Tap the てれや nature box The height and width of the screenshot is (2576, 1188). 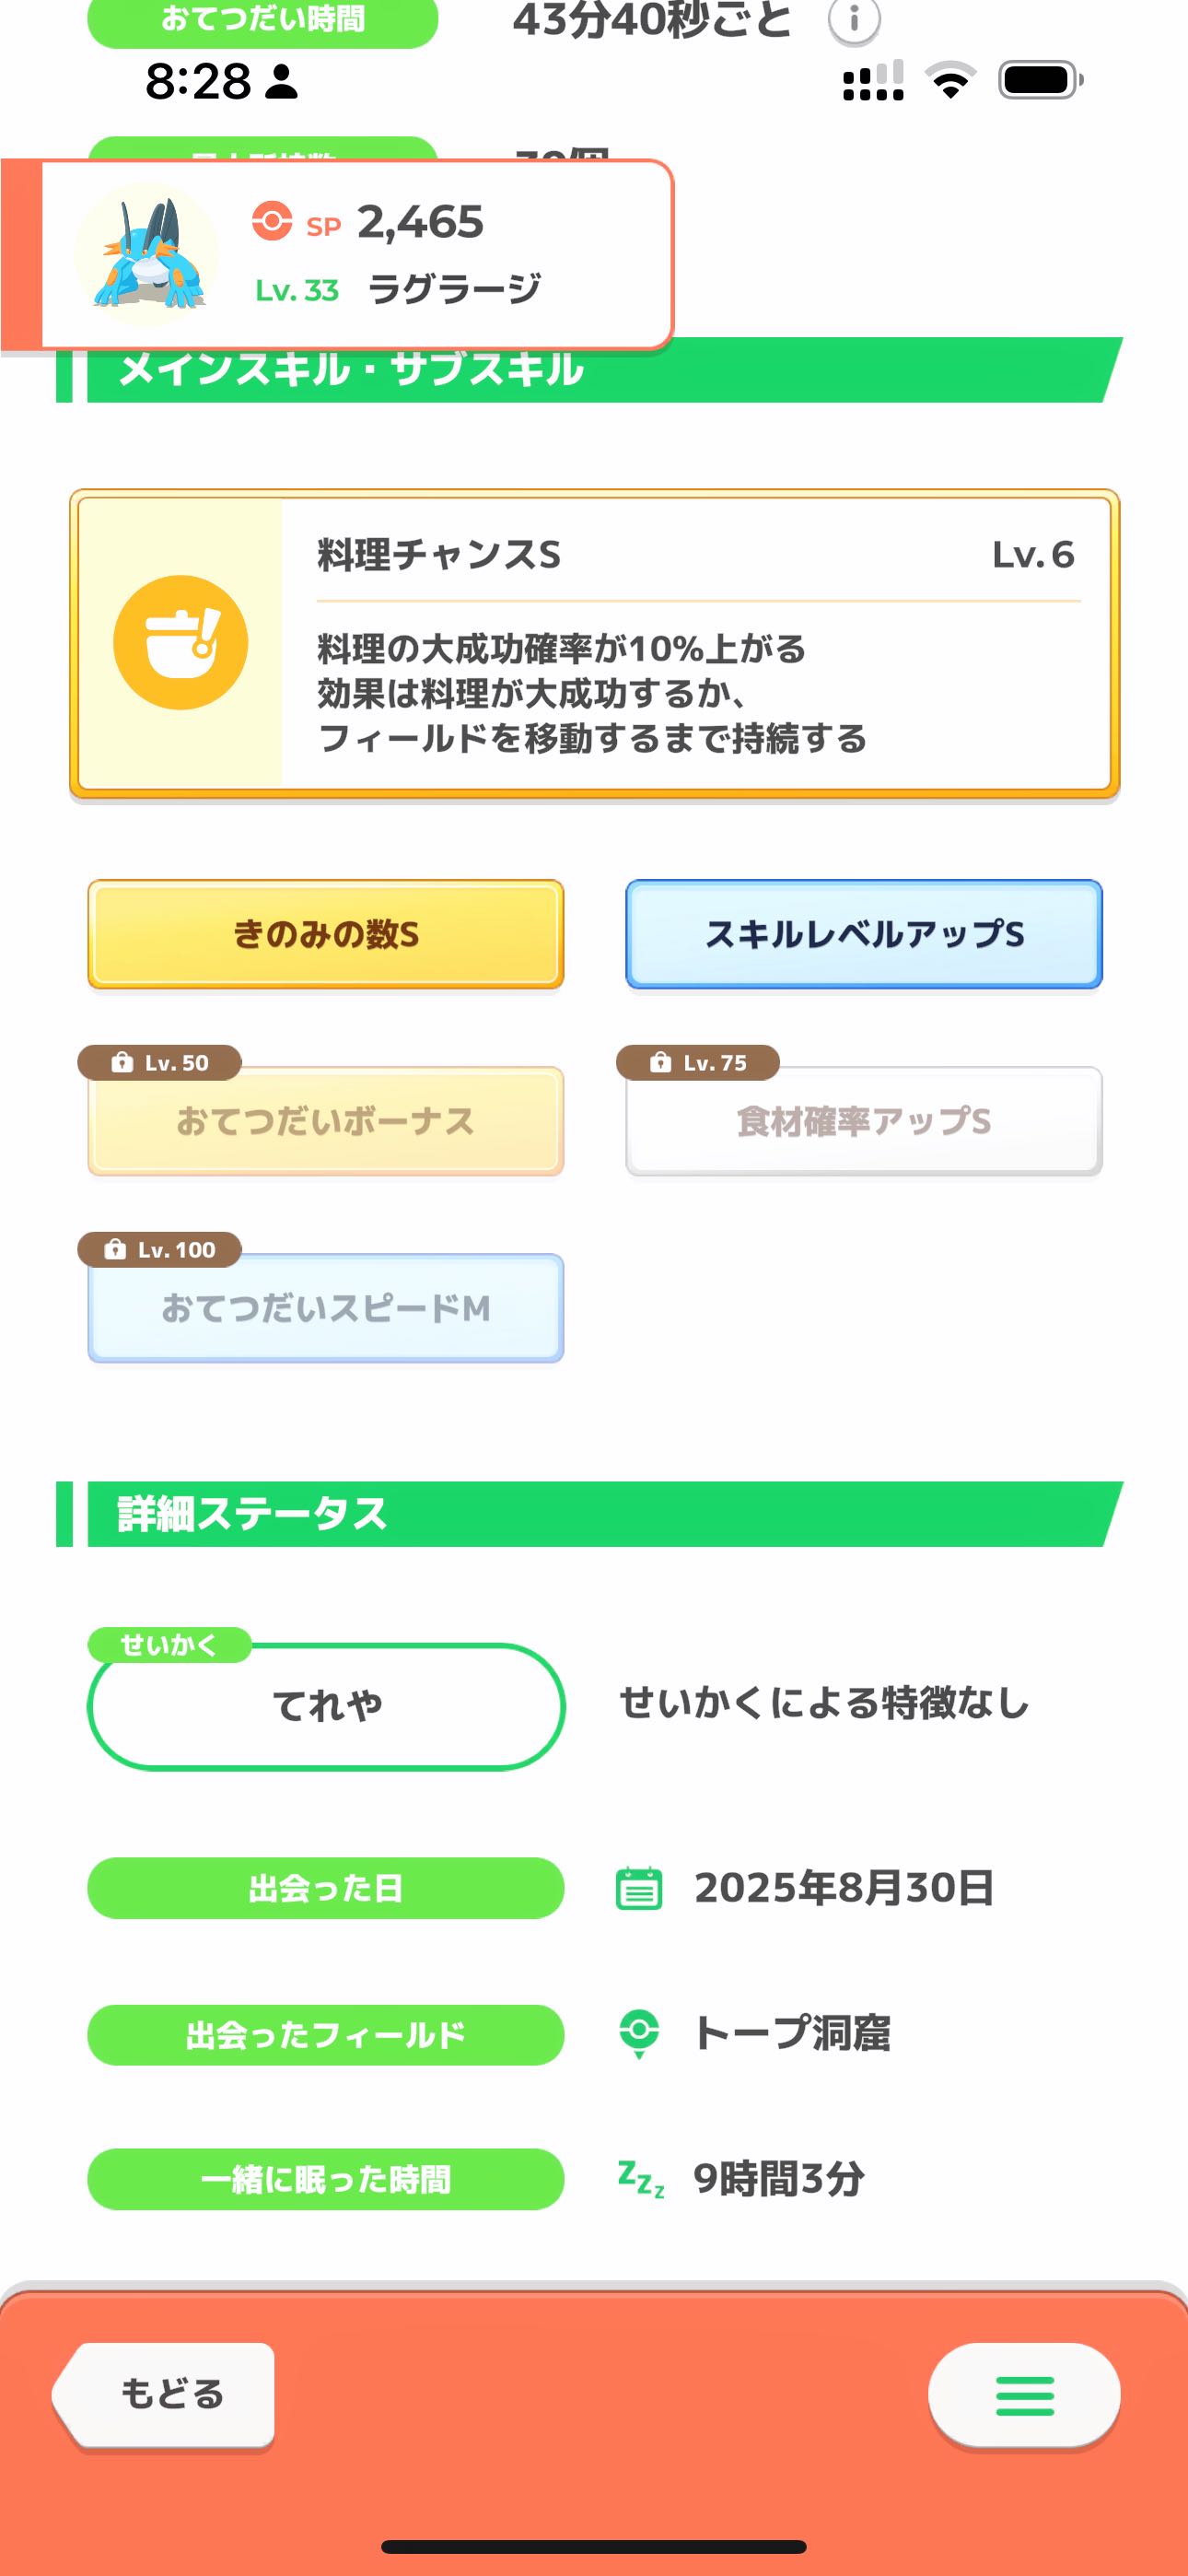pyautogui.click(x=326, y=1706)
